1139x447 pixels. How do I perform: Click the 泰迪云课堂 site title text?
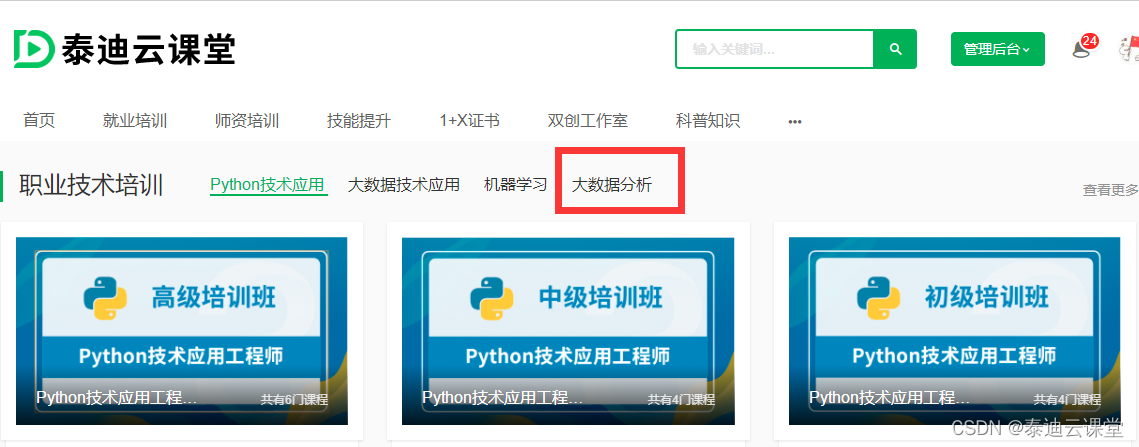click(149, 50)
